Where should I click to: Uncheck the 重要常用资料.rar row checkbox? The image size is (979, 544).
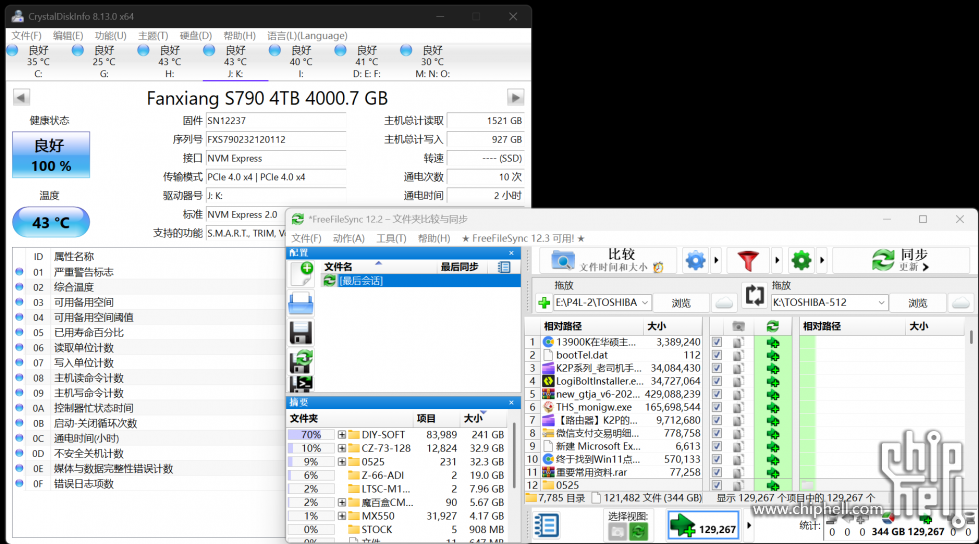tap(717, 472)
